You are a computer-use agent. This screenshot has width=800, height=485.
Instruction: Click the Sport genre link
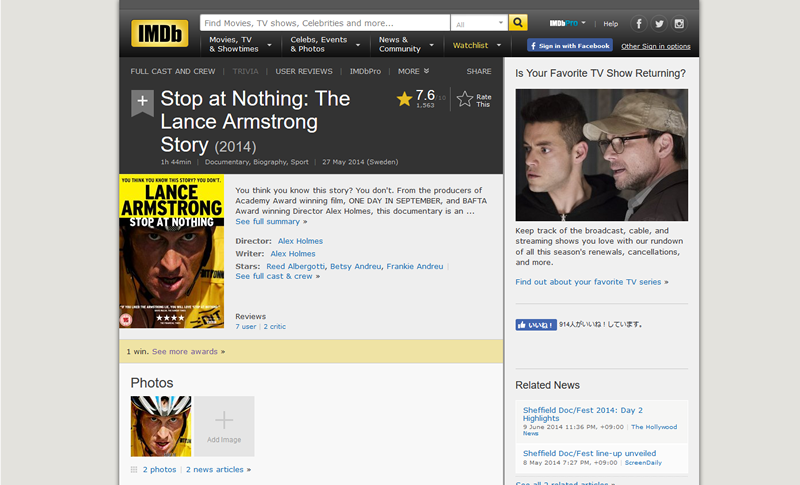click(299, 162)
